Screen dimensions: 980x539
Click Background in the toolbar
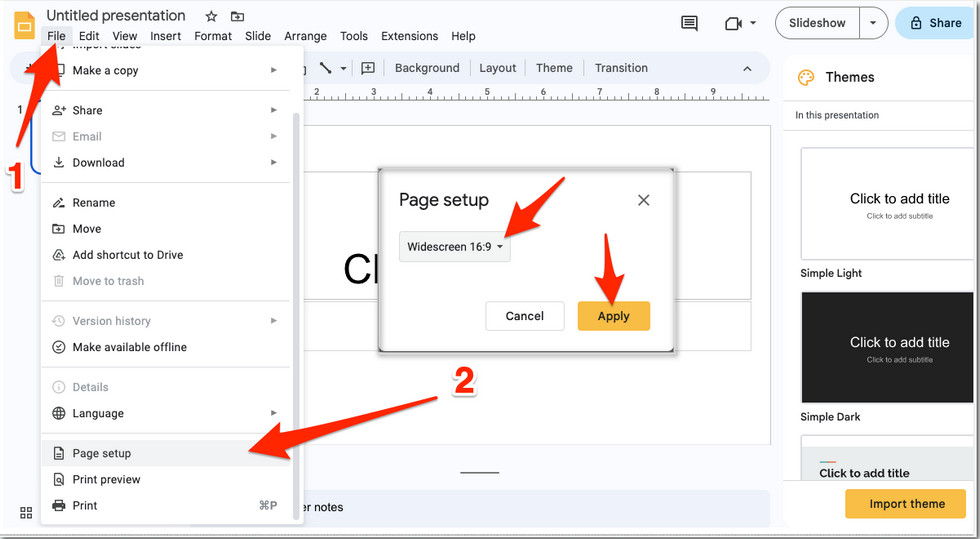tap(427, 68)
